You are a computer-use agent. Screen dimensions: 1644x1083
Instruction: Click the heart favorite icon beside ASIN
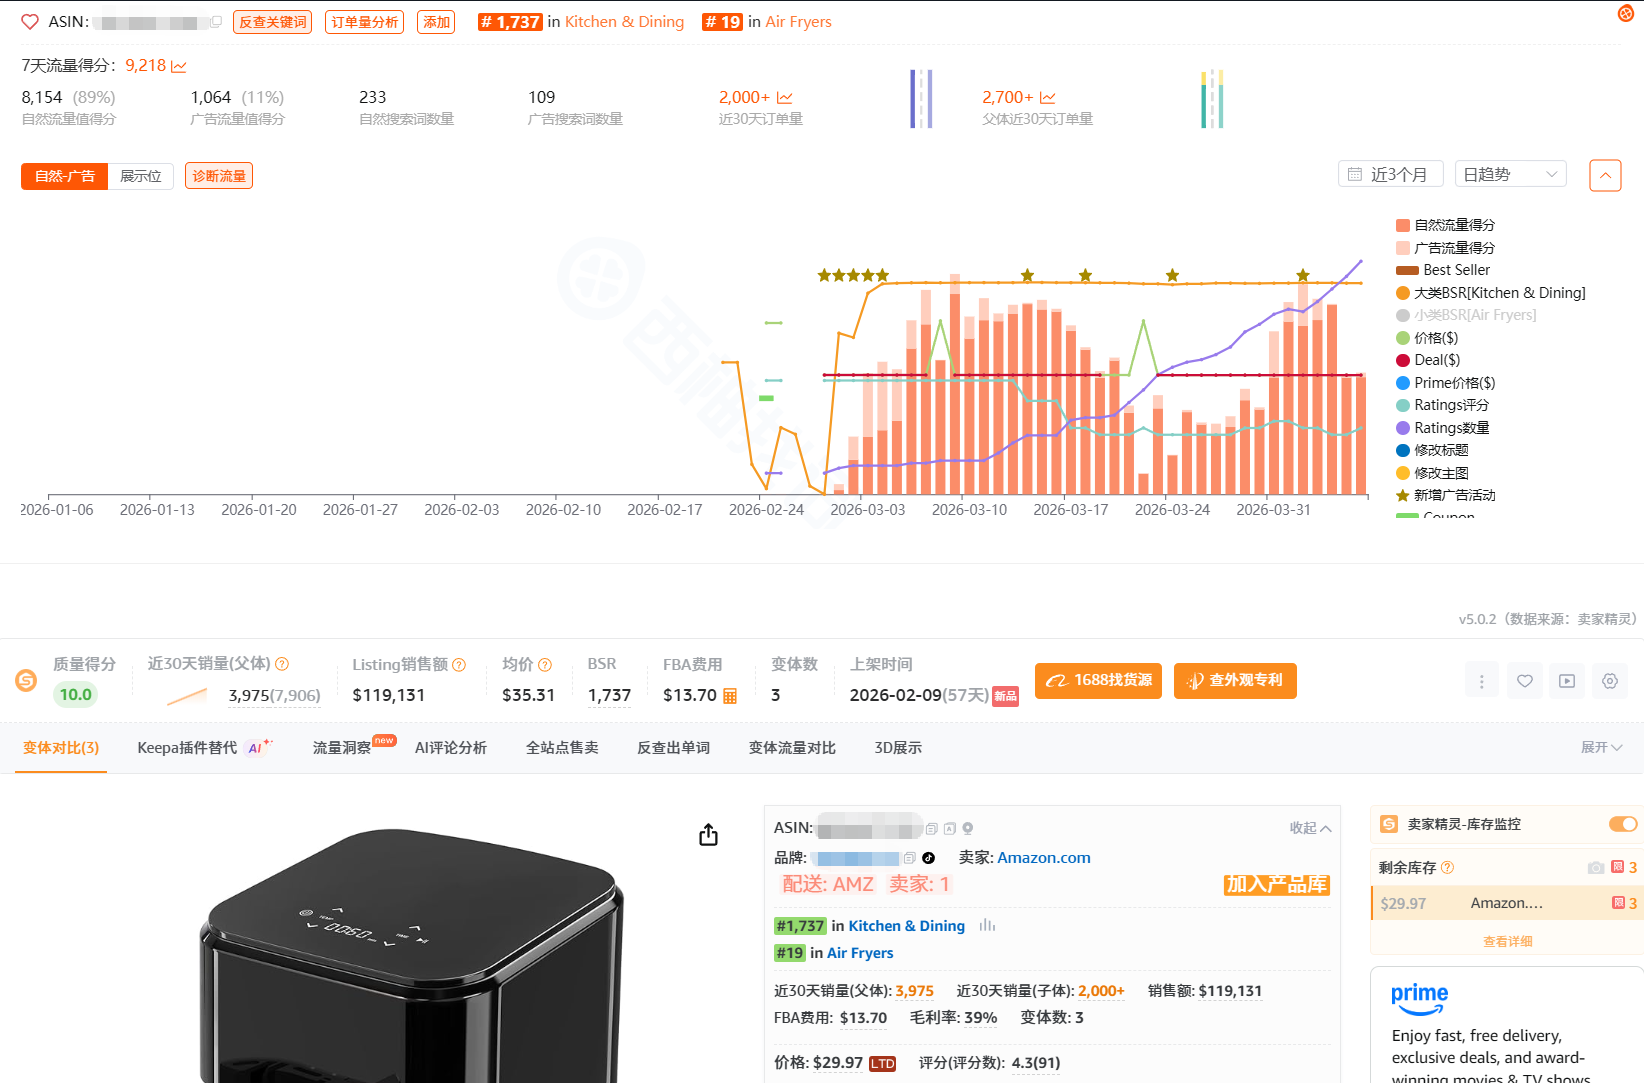30,22
